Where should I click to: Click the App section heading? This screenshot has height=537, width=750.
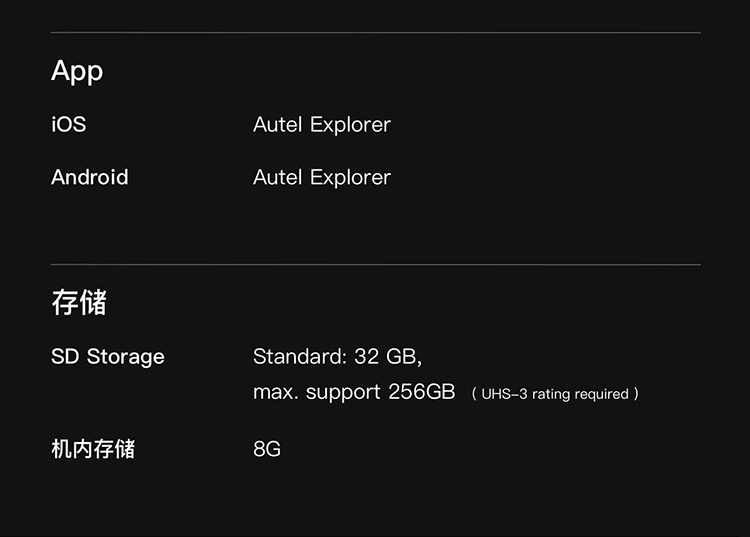pyautogui.click(x=77, y=72)
